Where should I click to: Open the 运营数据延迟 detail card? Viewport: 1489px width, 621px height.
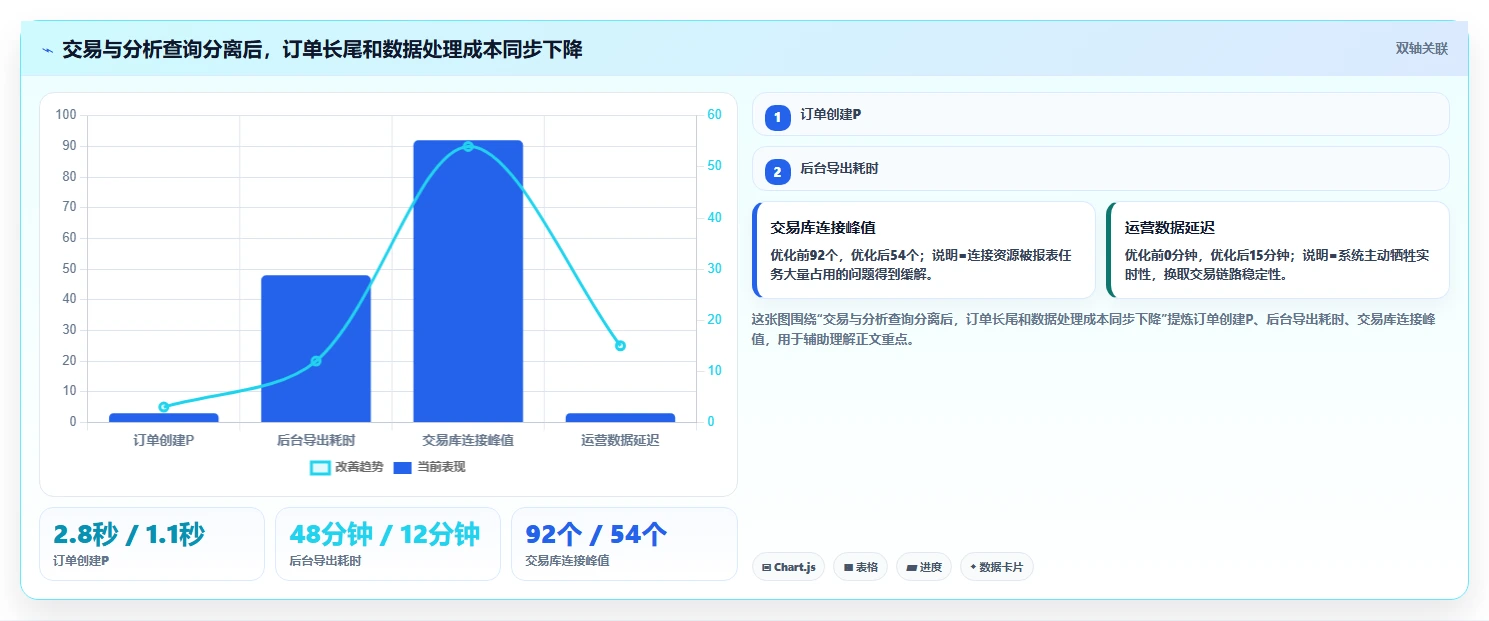coord(1277,250)
